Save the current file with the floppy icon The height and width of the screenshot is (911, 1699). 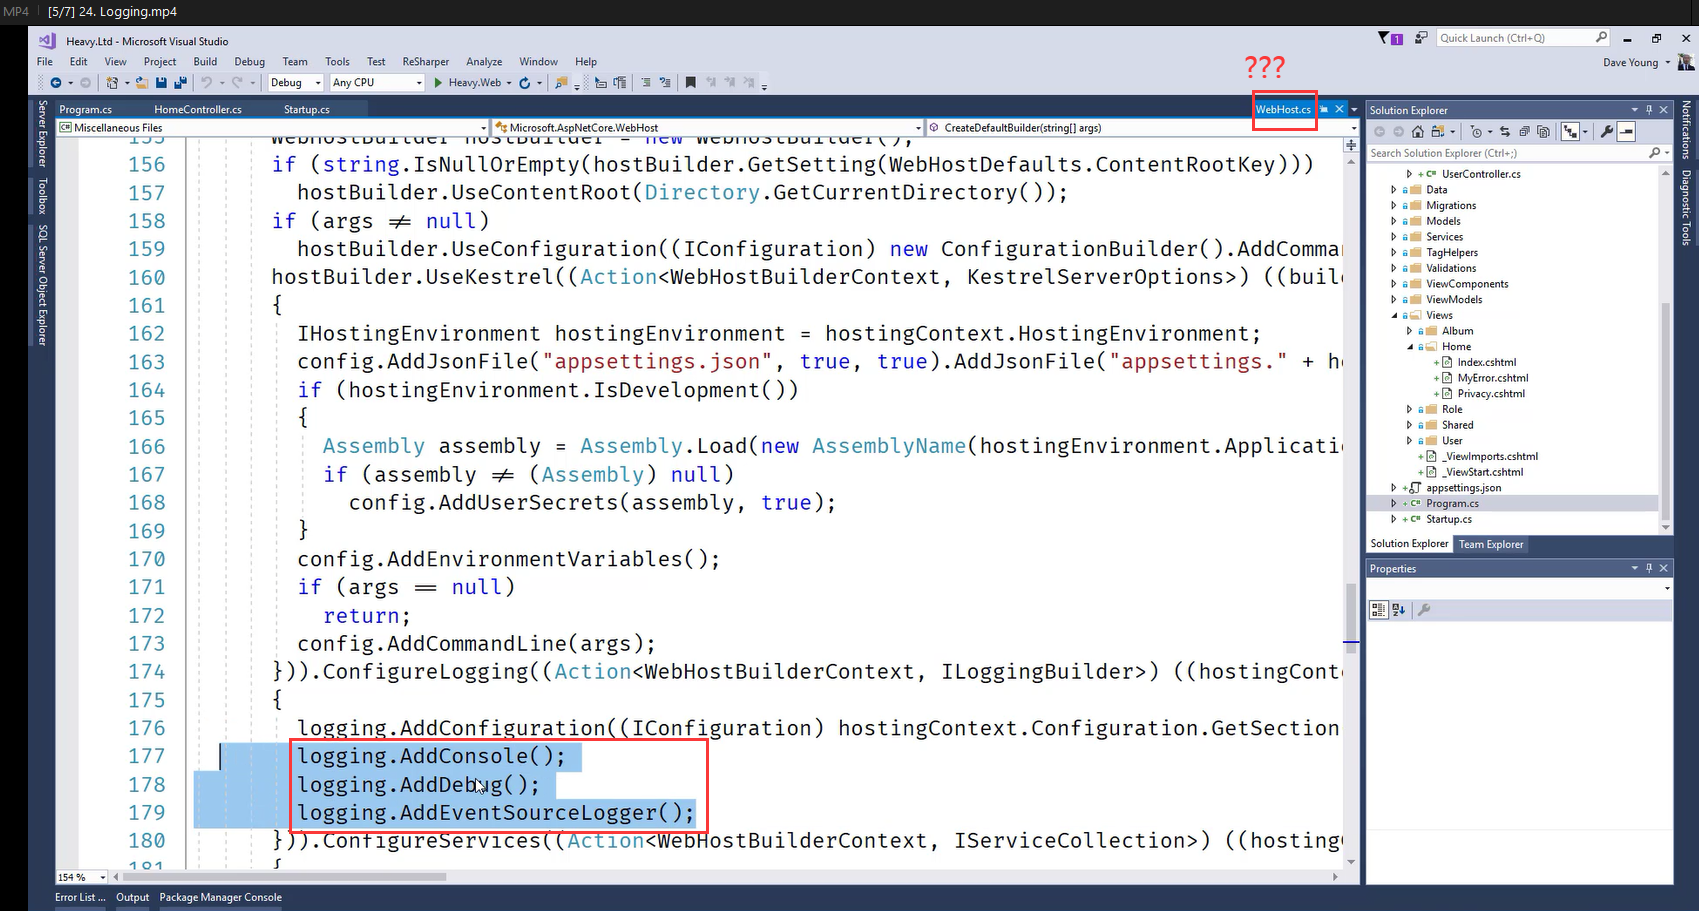(x=161, y=83)
